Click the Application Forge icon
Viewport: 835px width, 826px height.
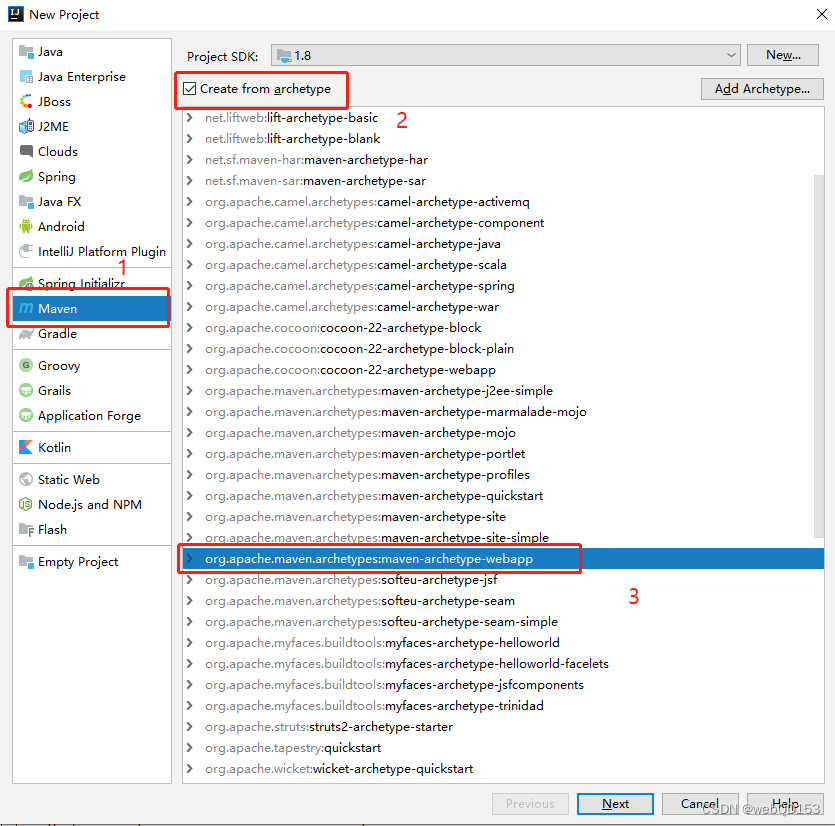tap(26, 415)
